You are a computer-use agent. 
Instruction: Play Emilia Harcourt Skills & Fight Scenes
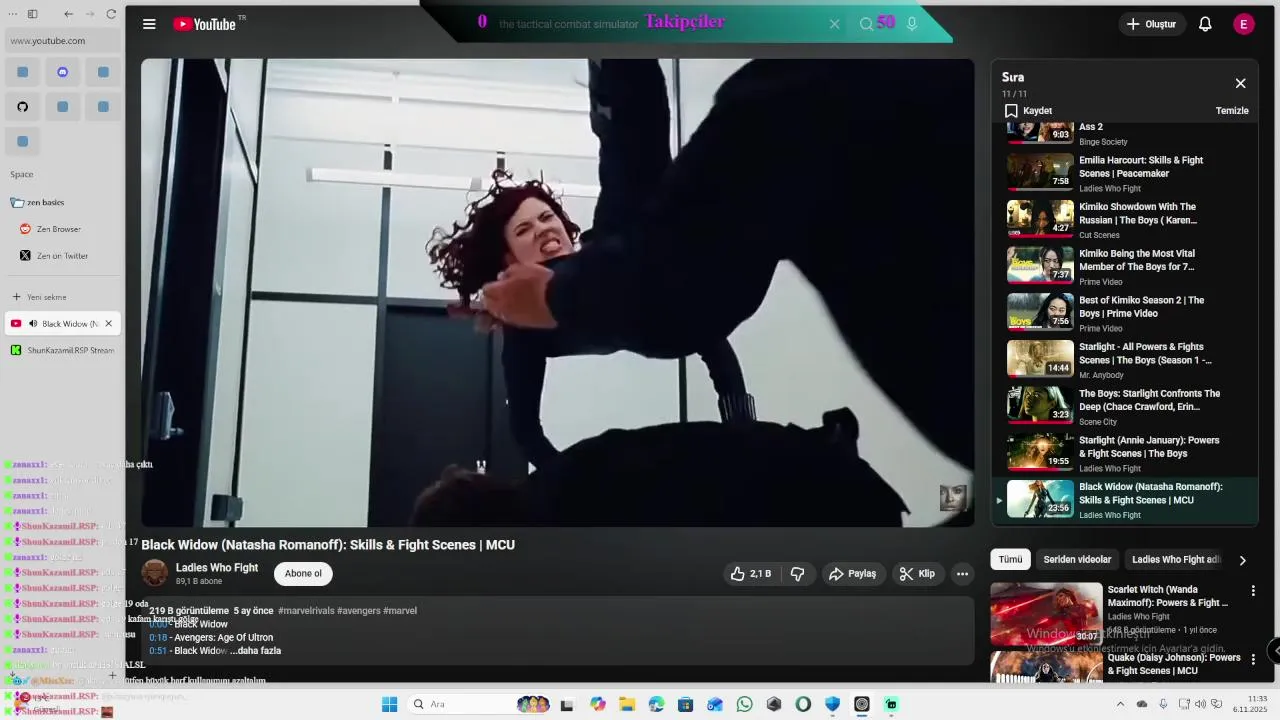pyautogui.click(x=1125, y=173)
